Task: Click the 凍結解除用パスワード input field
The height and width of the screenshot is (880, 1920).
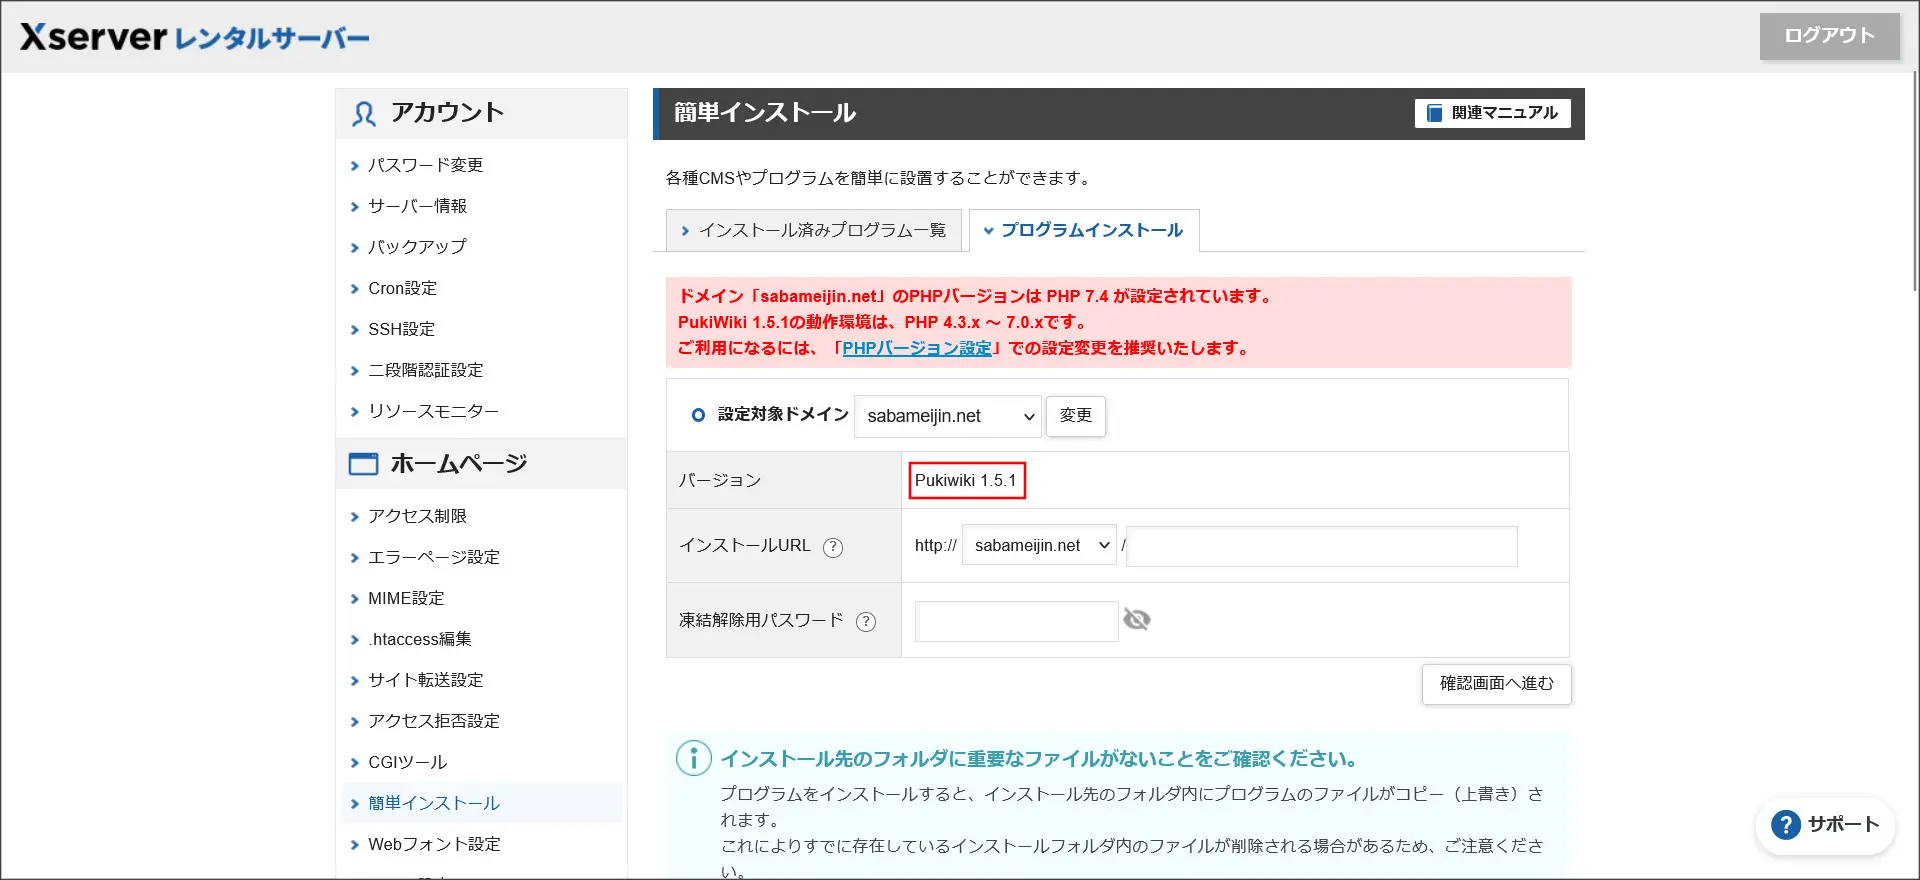Action: 1017,621
